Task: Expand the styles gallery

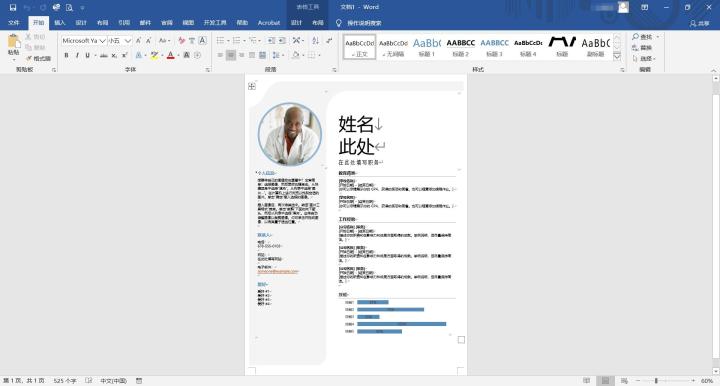Action: 617,57
